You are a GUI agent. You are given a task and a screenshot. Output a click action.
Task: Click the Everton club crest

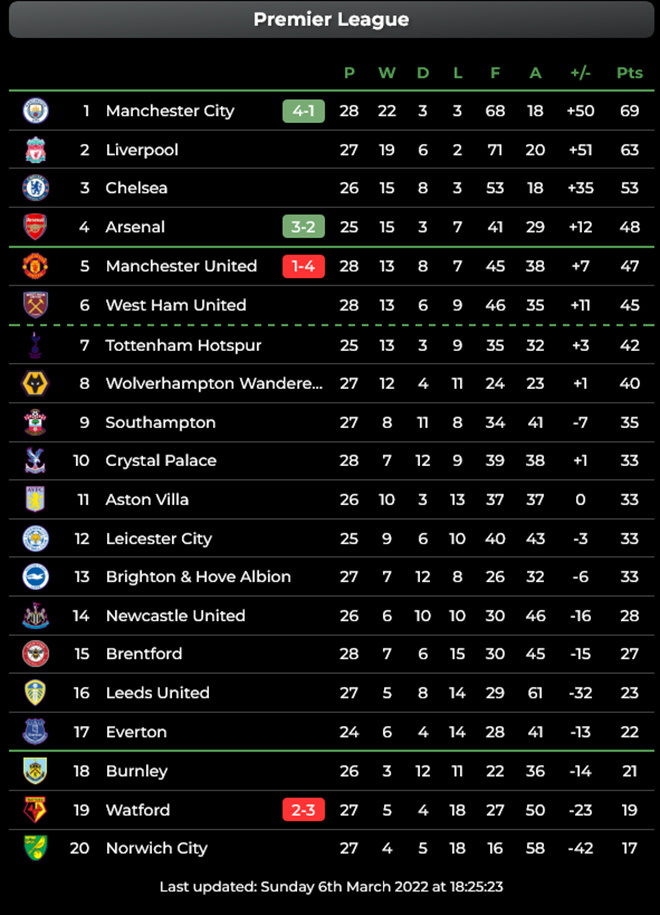coord(34,732)
